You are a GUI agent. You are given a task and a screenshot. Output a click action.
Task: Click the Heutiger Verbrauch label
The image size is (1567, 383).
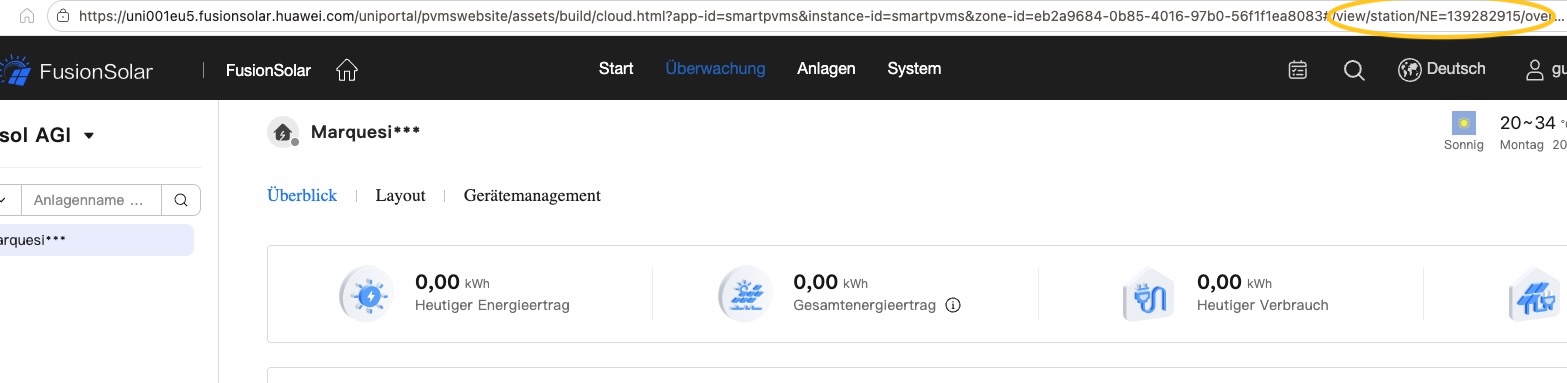tap(1263, 305)
